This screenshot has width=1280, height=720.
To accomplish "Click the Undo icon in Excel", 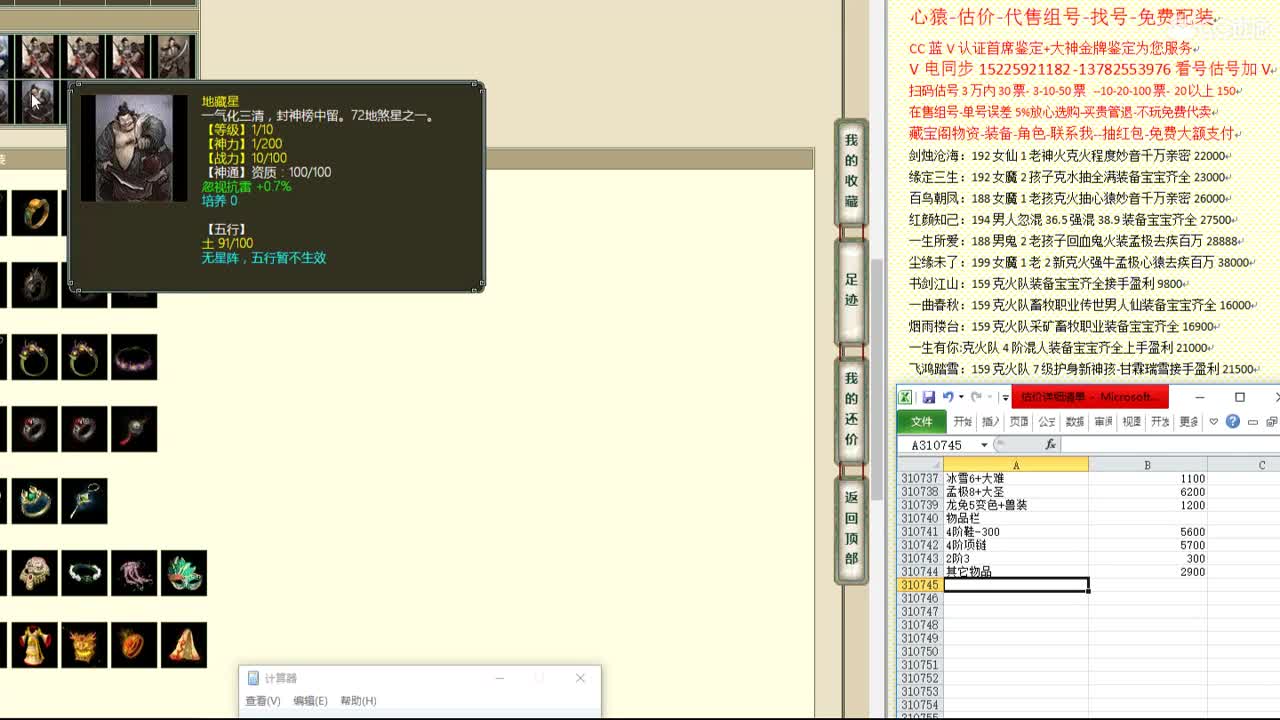I will point(947,397).
